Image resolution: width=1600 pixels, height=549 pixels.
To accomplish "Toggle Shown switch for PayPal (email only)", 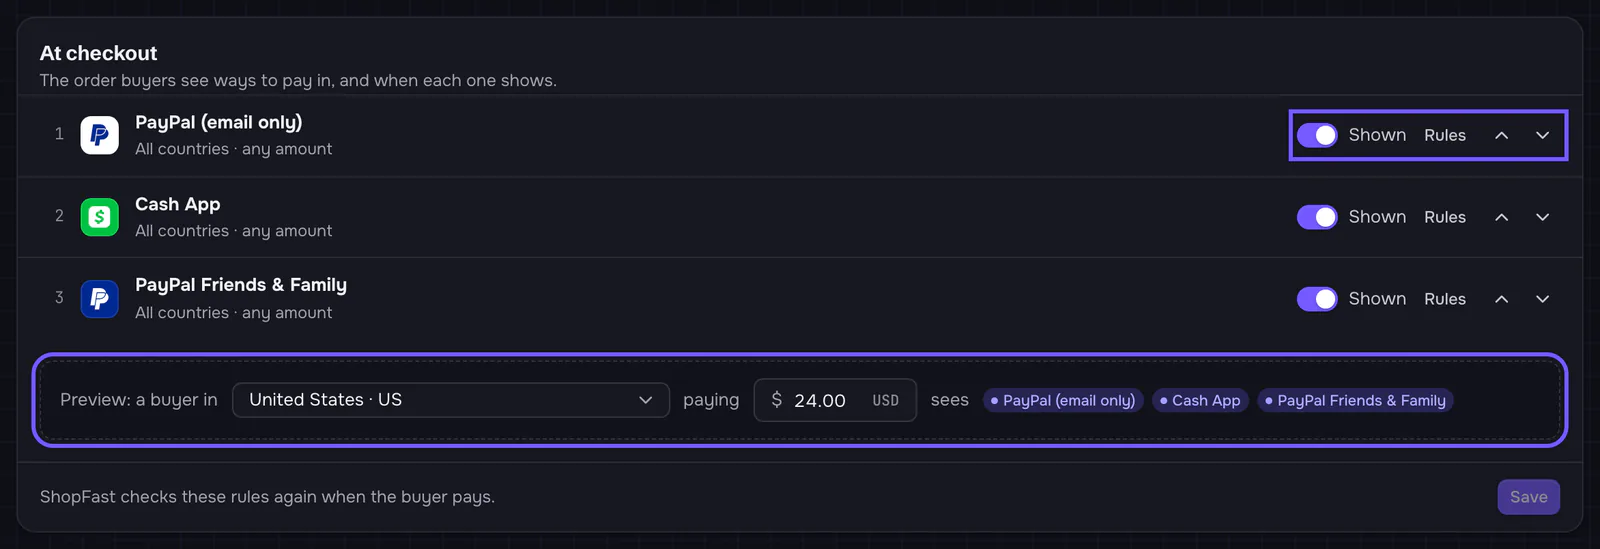I will pyautogui.click(x=1317, y=135).
